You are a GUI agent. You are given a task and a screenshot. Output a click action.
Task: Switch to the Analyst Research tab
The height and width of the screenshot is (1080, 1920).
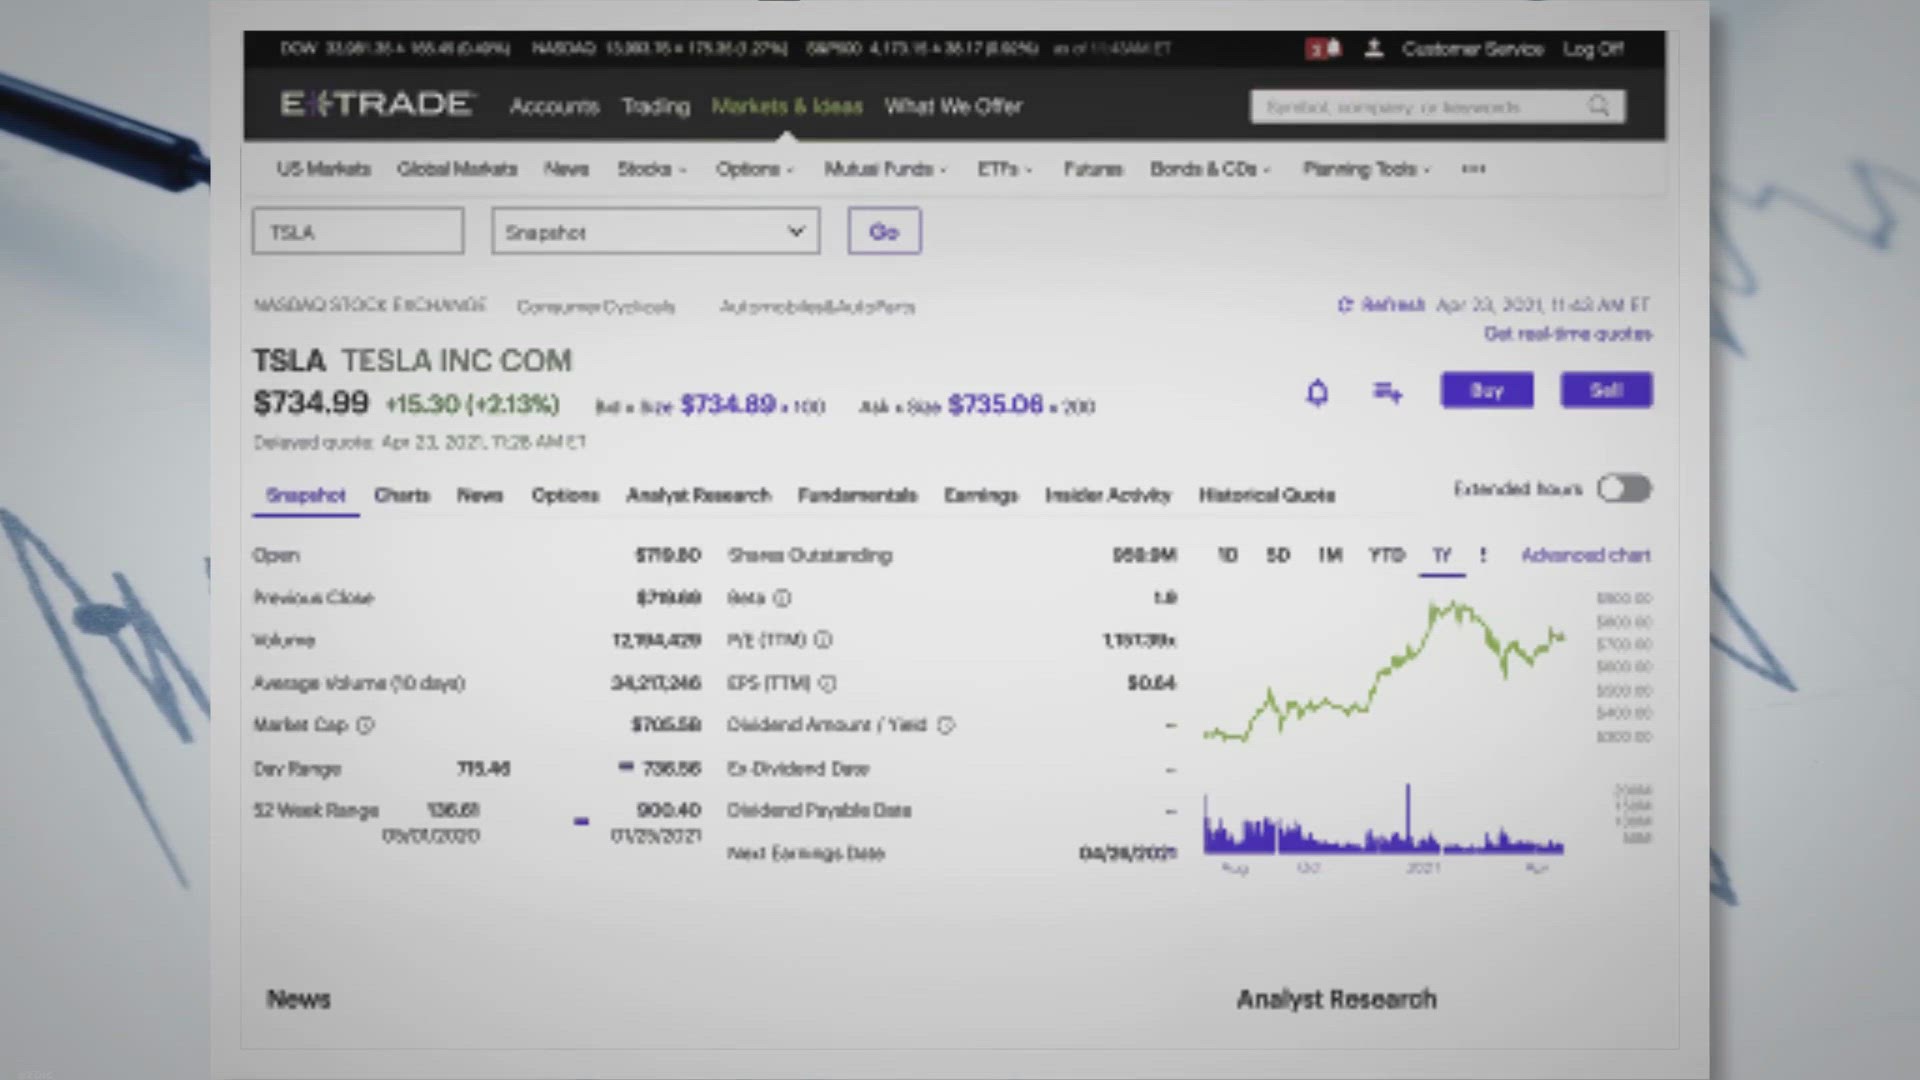click(x=698, y=495)
